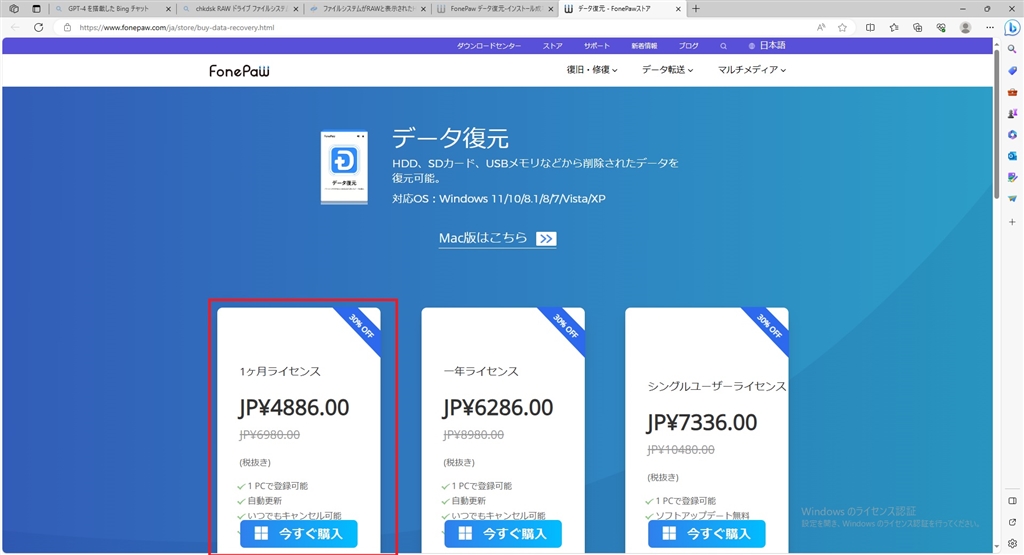Buy the 1ヶ月ライセンス with 今すぐ購入
The height and width of the screenshot is (555, 1024).
298,533
